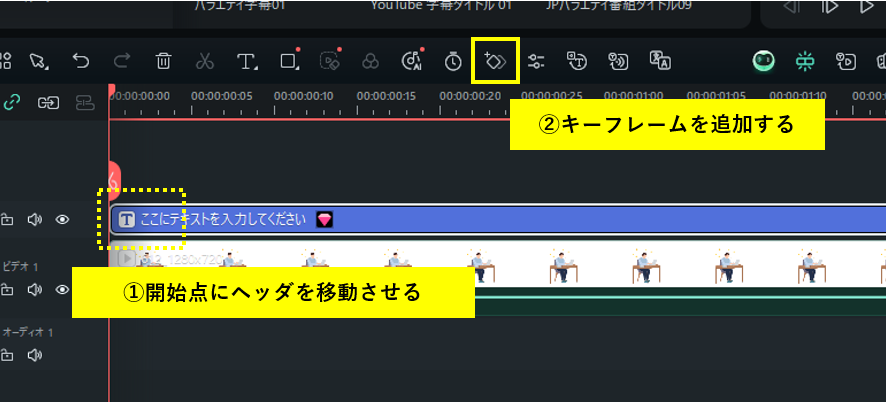
Task: Open the AI cutout mask tool
Action: click(329, 60)
